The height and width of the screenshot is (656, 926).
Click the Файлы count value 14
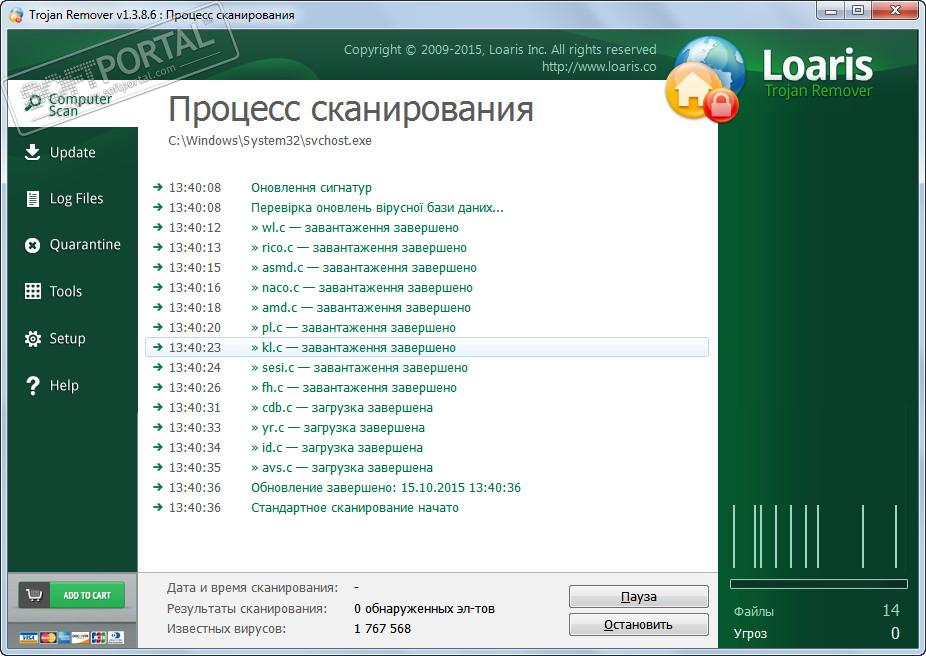(891, 611)
